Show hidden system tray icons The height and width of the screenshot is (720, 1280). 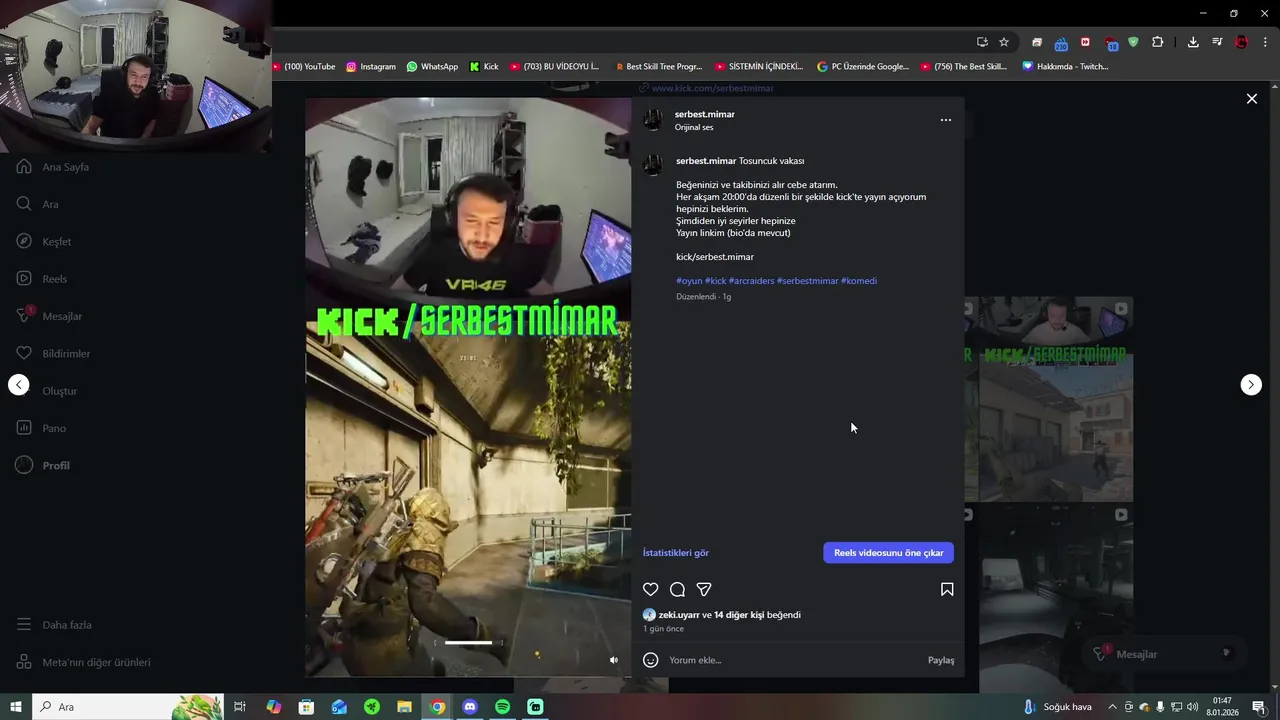[1112, 707]
